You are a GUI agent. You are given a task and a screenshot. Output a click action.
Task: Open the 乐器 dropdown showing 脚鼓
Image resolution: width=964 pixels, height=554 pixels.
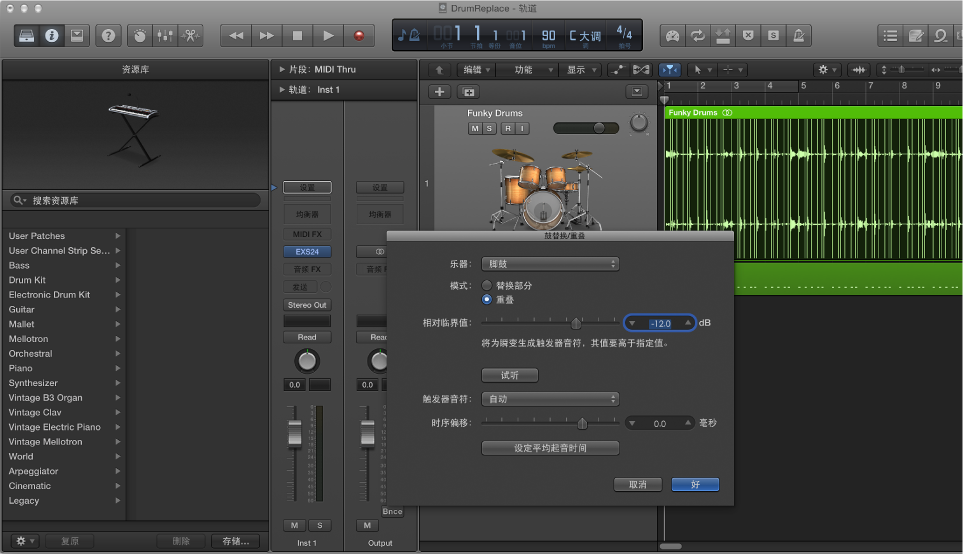(x=550, y=264)
